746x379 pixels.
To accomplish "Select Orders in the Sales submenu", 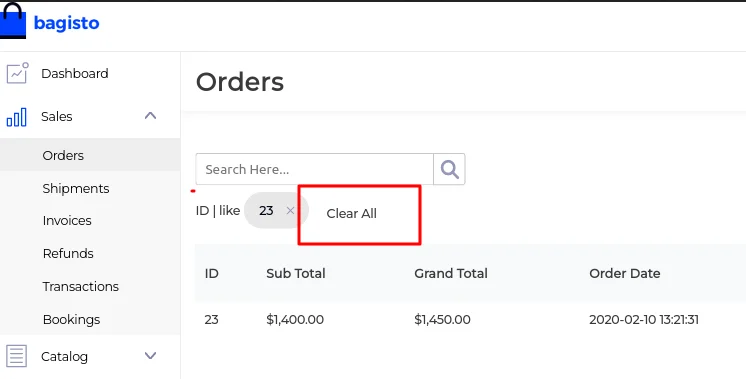I will click(x=63, y=155).
